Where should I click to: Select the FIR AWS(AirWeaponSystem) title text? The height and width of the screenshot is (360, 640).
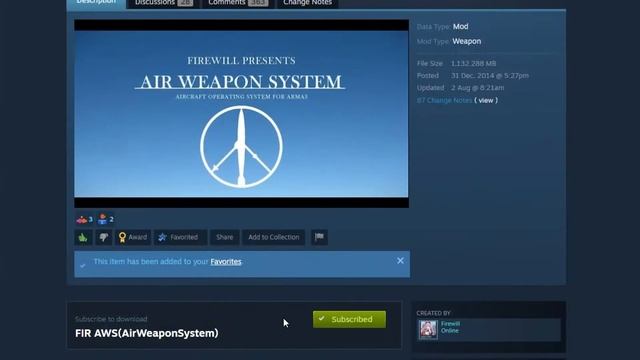pos(147,333)
